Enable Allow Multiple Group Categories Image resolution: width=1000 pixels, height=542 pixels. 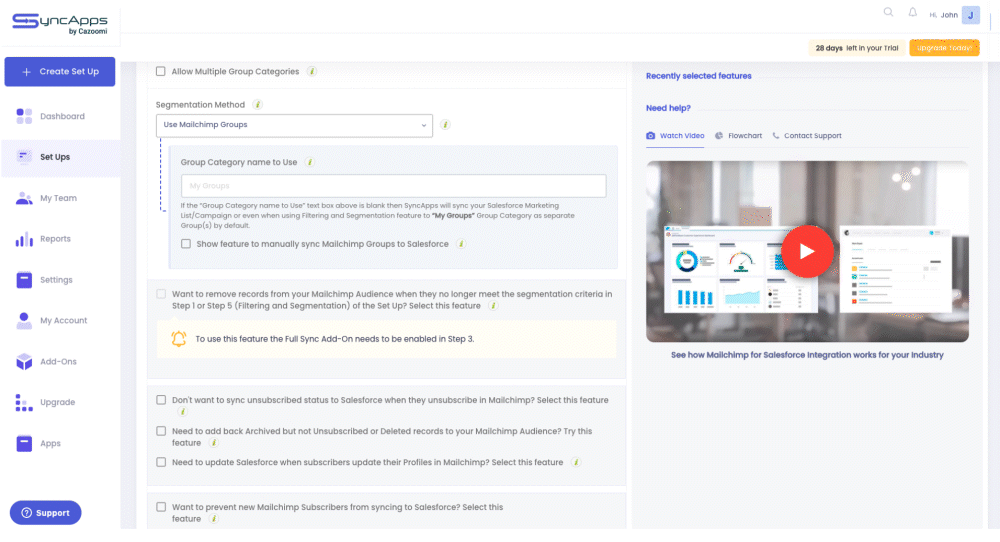[x=161, y=71]
